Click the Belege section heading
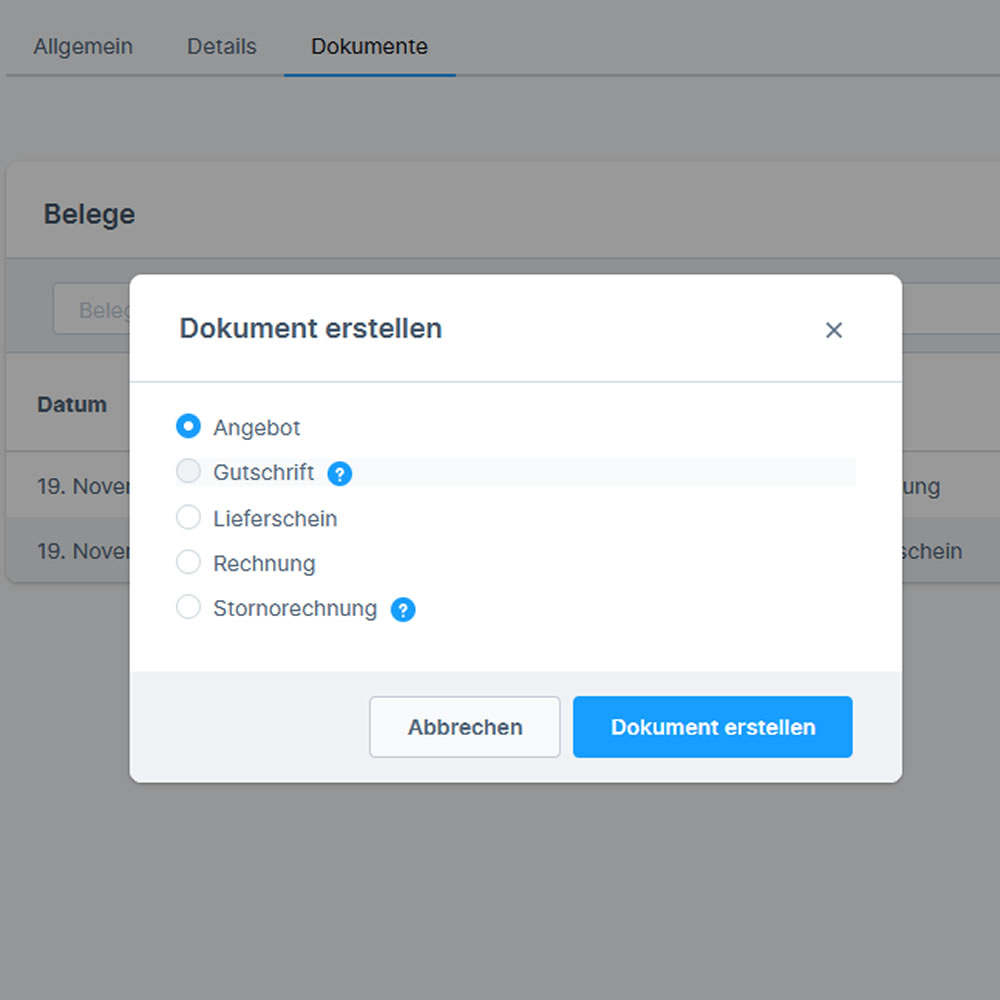The height and width of the screenshot is (1000, 1000). [x=89, y=213]
